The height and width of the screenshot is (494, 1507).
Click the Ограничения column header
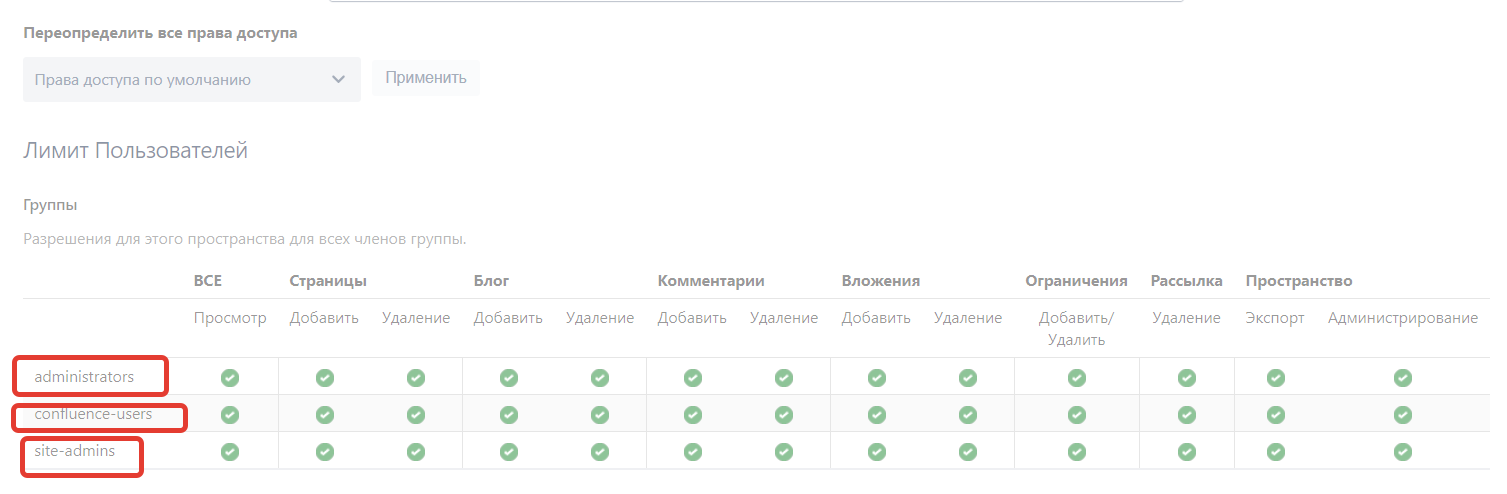coord(1076,281)
